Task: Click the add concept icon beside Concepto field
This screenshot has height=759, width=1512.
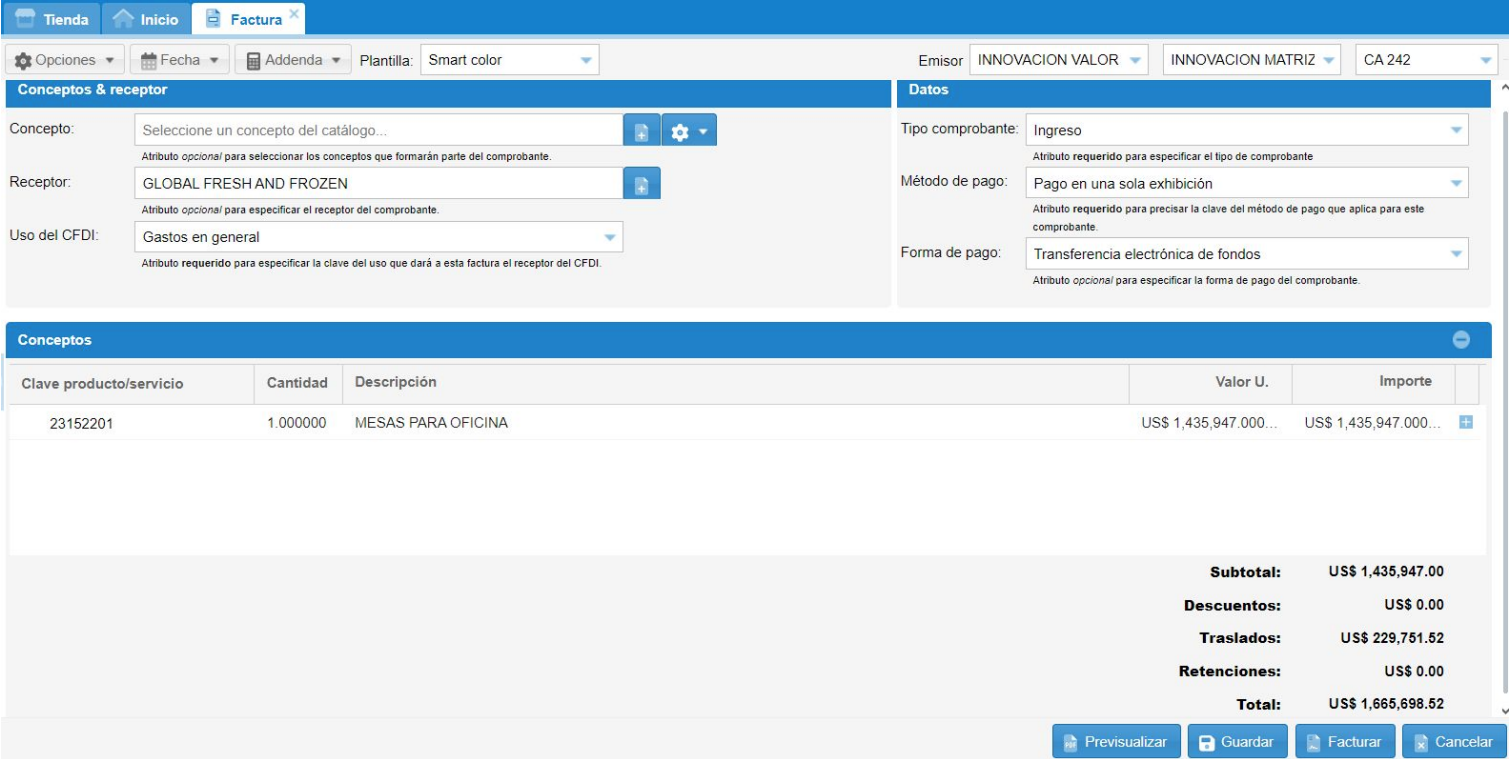Action: pos(641,131)
